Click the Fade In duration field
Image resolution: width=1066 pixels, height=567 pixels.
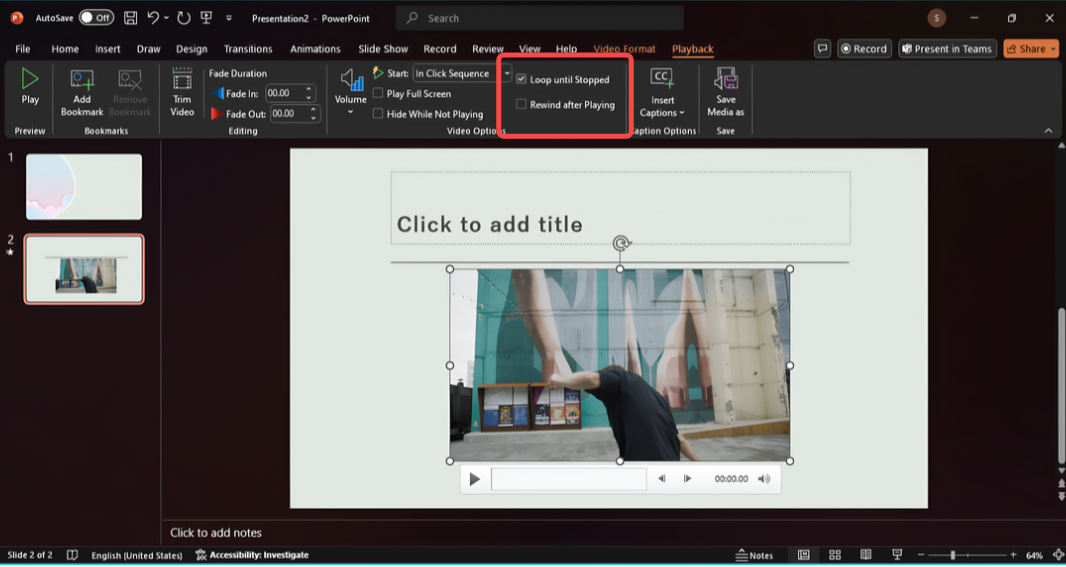[283, 93]
